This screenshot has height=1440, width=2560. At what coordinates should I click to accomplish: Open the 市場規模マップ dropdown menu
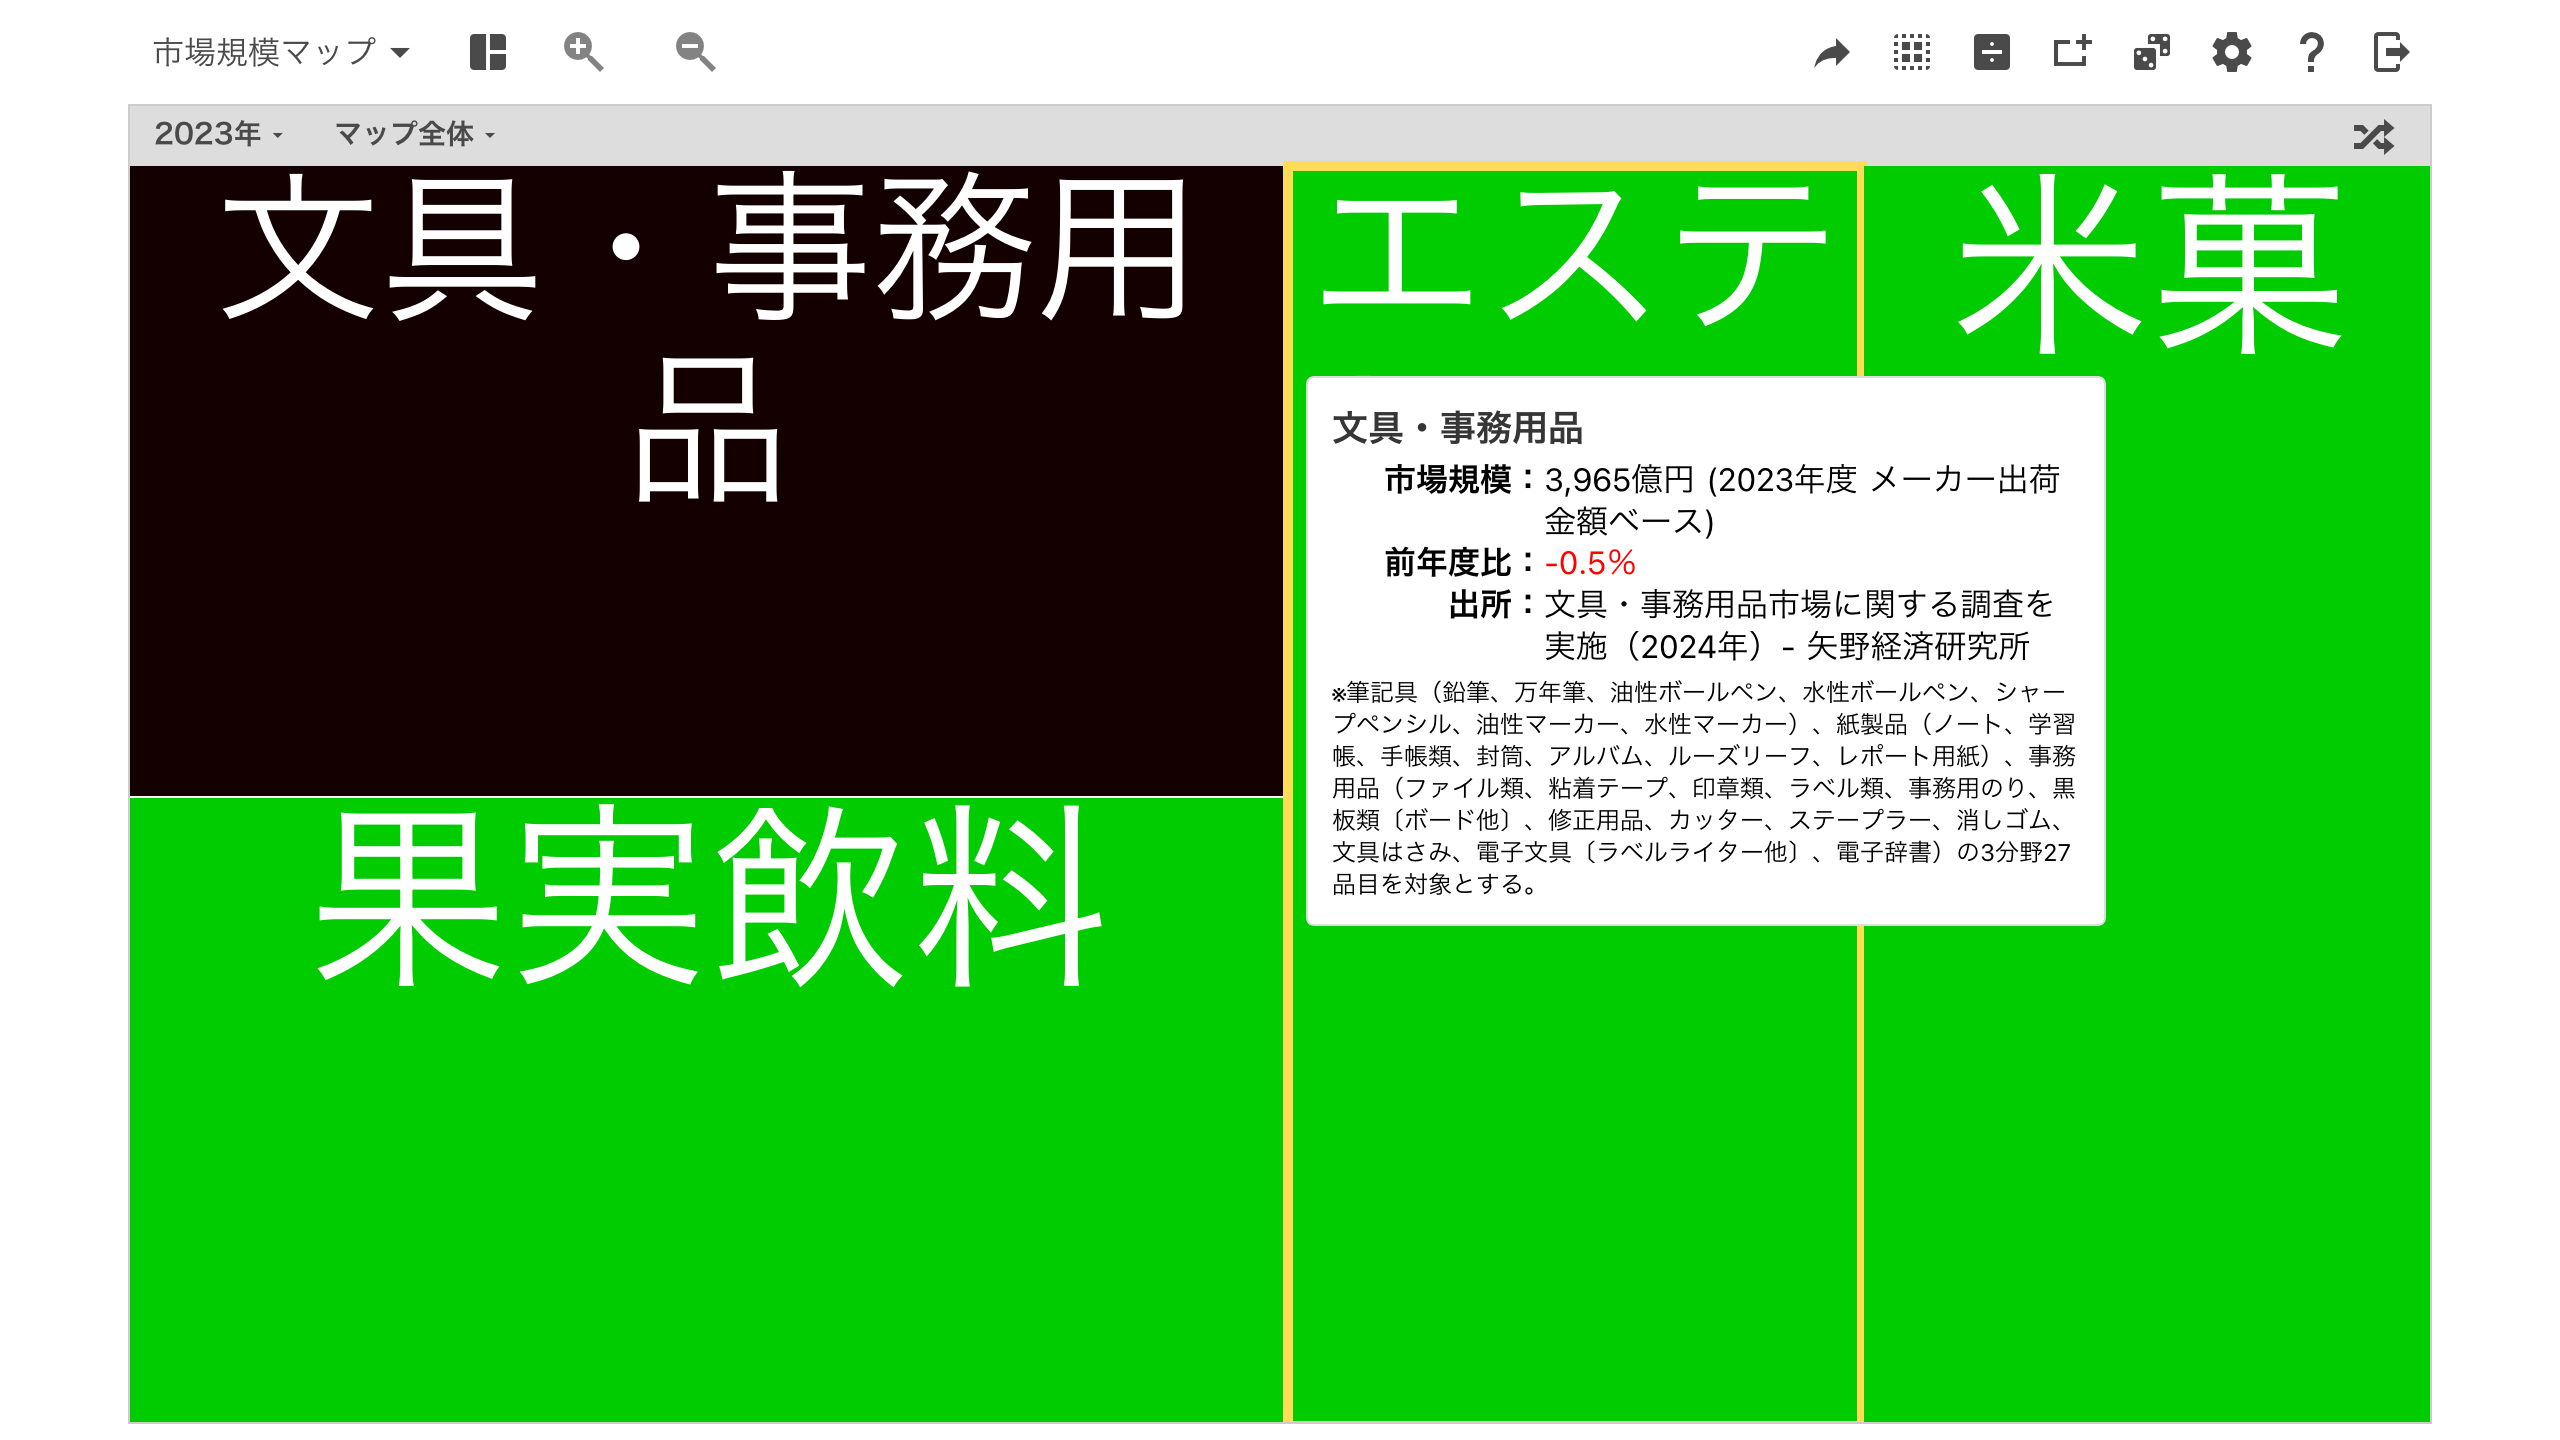281,52
